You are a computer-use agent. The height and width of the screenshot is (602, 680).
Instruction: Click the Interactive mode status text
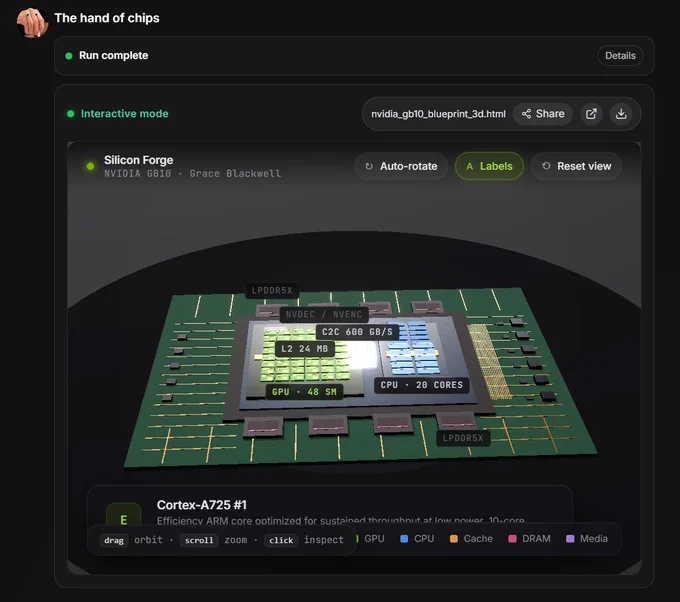click(x=124, y=114)
